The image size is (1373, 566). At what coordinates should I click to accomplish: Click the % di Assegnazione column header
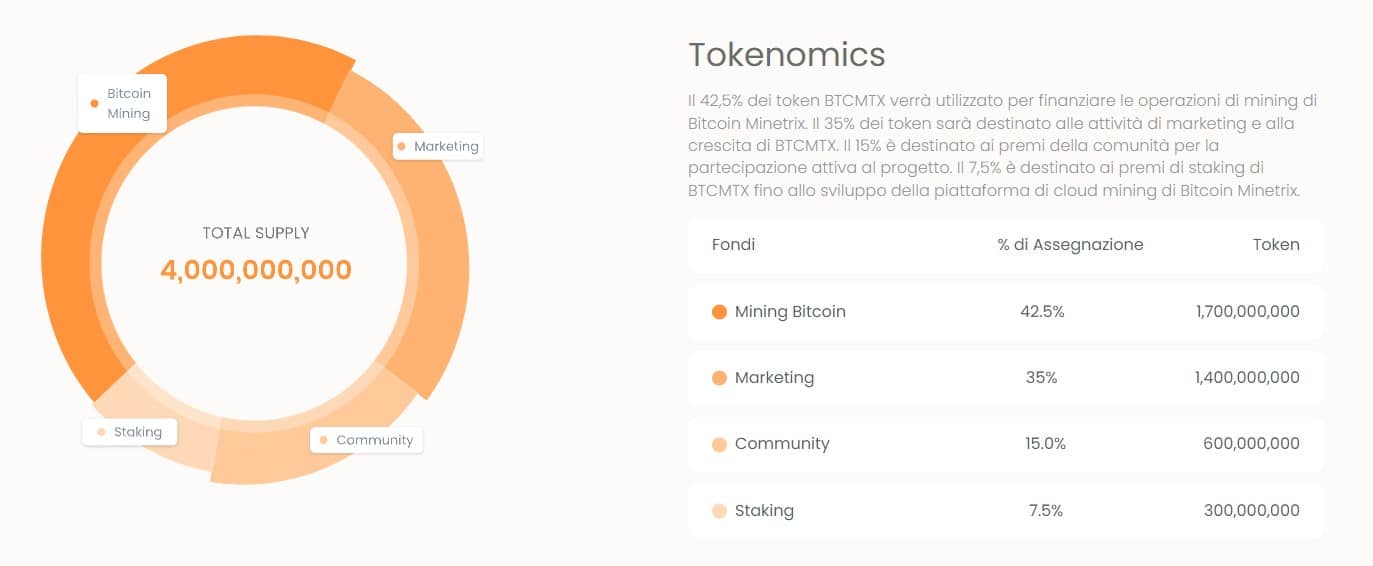point(1070,244)
